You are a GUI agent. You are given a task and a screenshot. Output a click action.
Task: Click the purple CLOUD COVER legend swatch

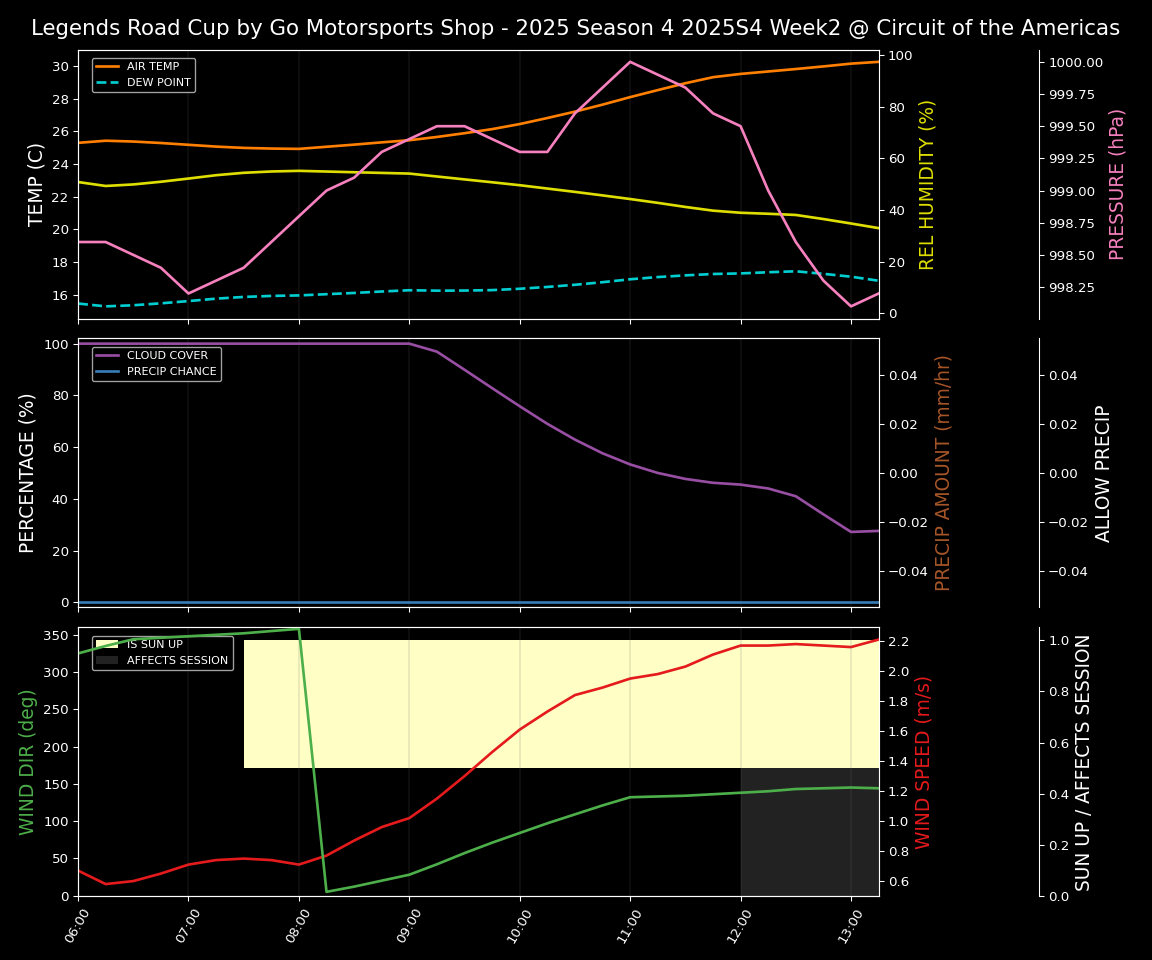108,356
